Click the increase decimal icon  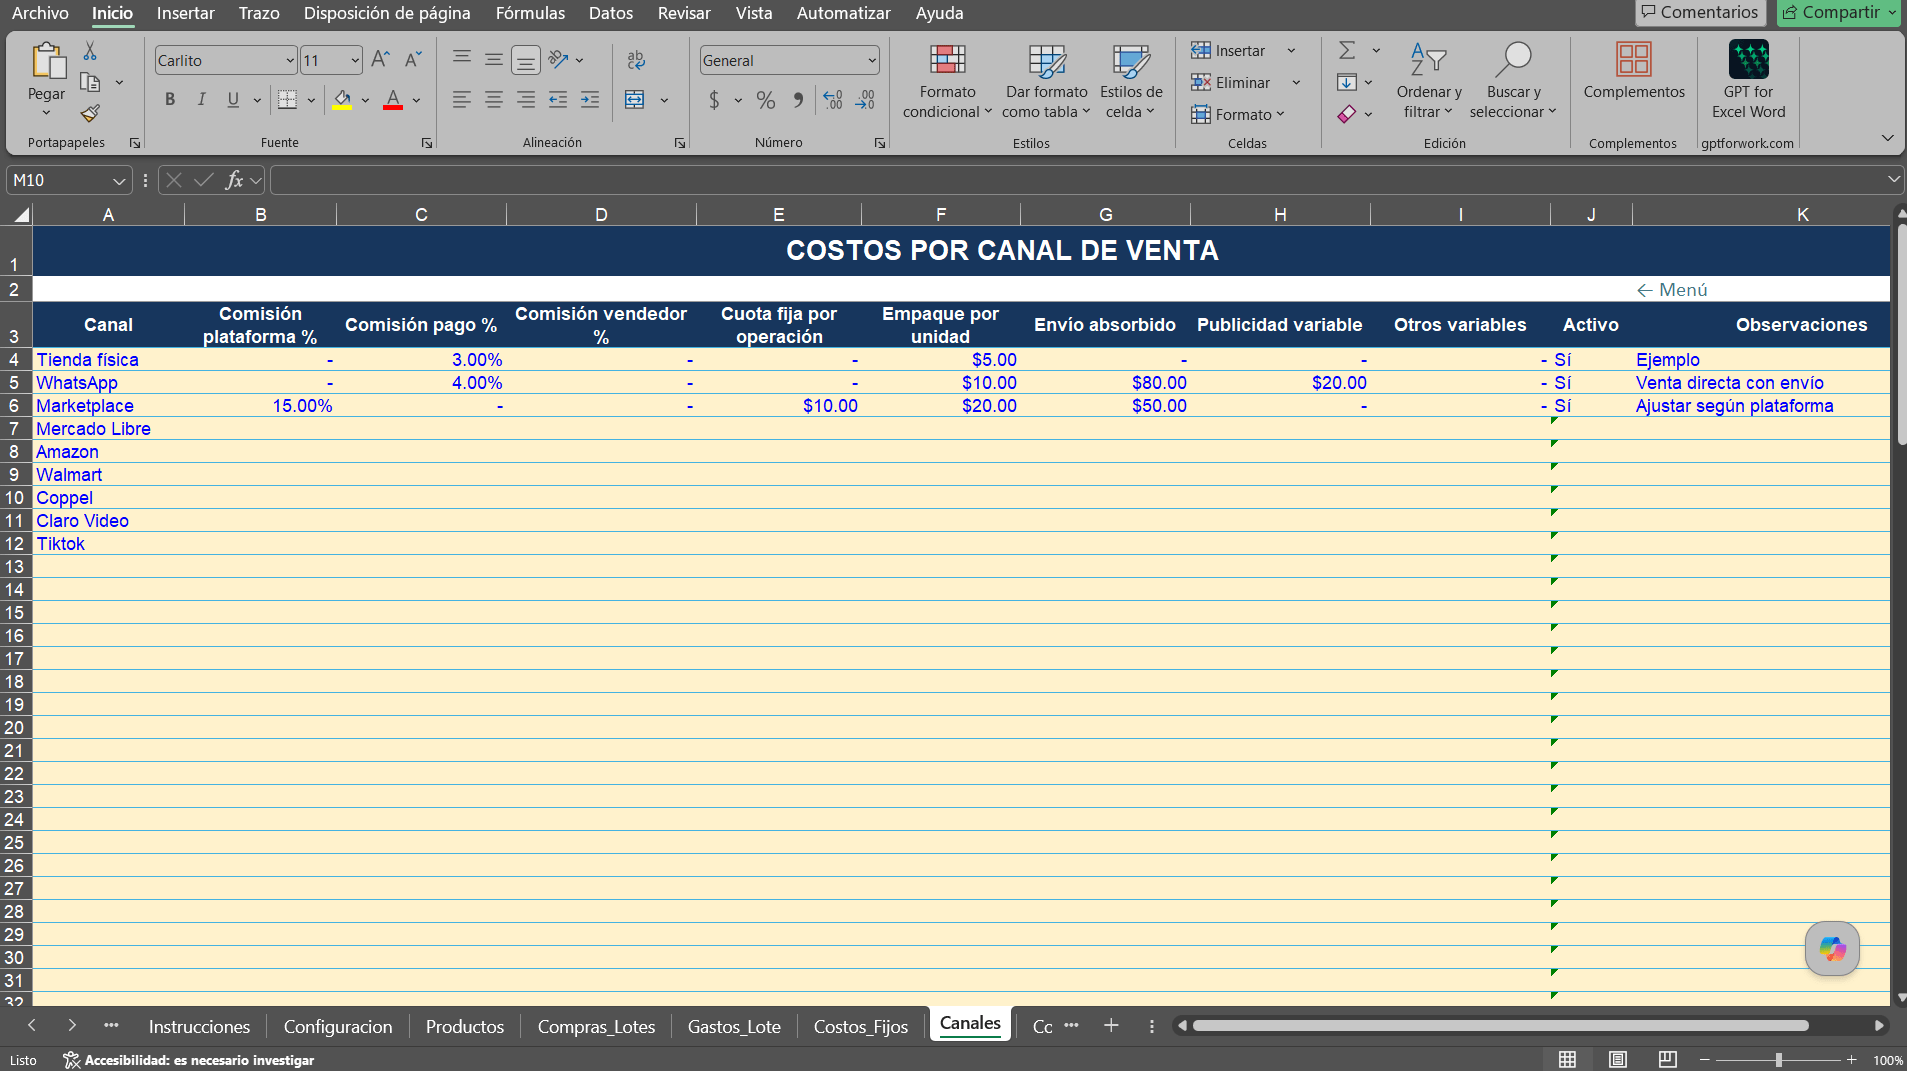point(833,100)
